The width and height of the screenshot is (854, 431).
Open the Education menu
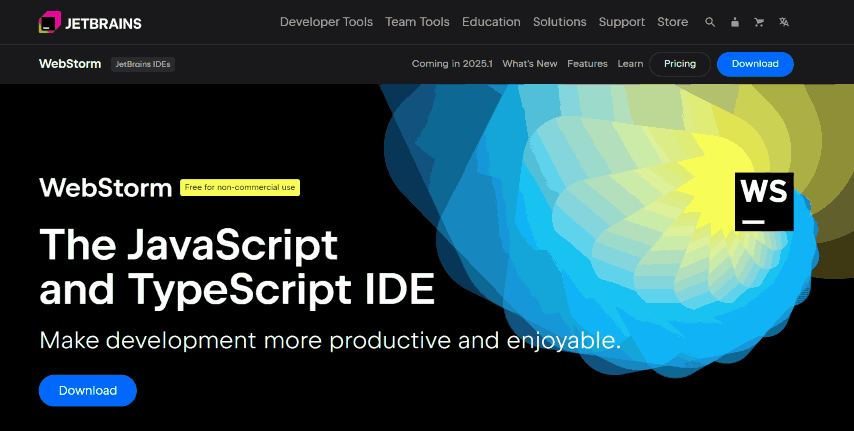[x=491, y=22]
